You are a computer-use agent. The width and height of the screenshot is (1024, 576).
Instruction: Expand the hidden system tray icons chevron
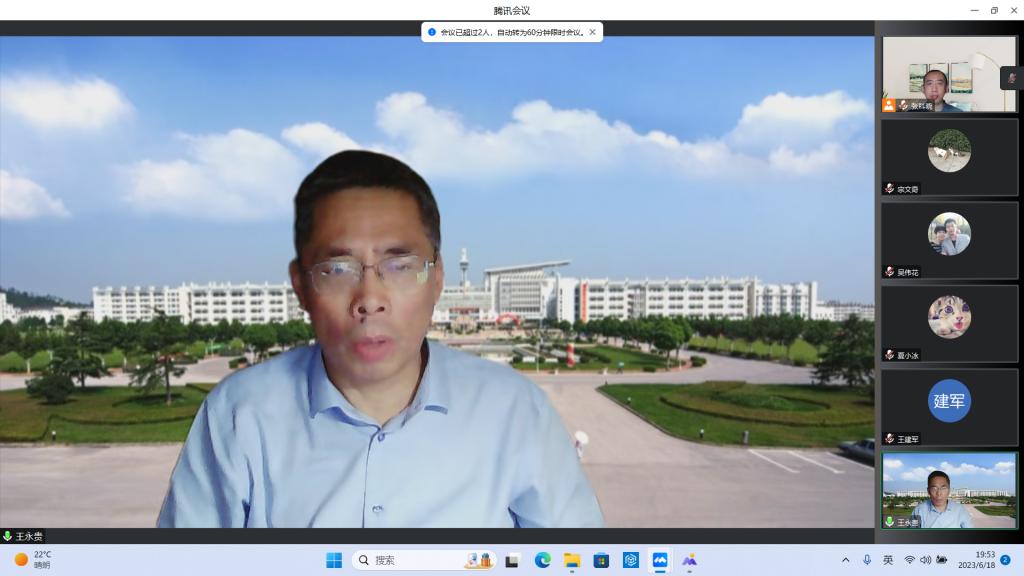[x=845, y=560]
